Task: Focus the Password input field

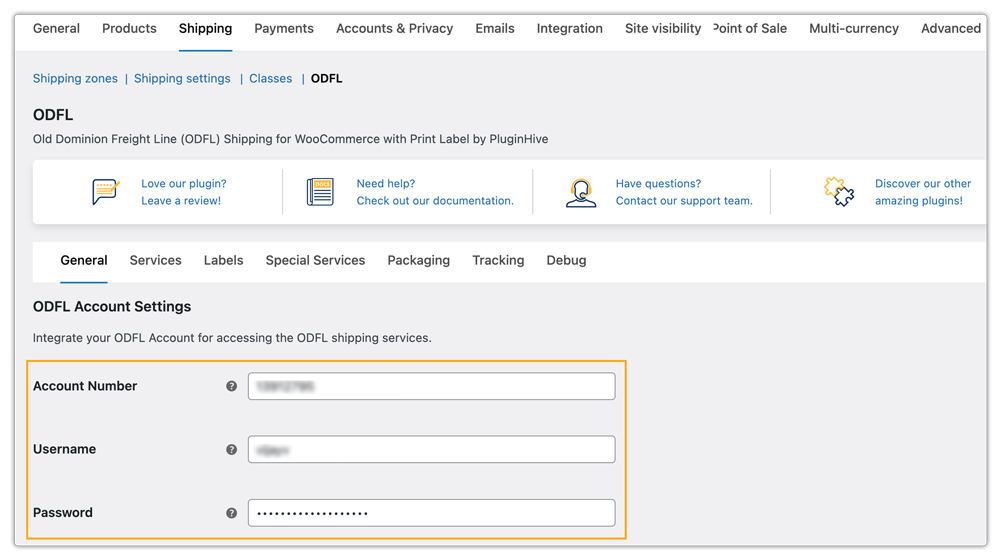Action: click(x=432, y=513)
